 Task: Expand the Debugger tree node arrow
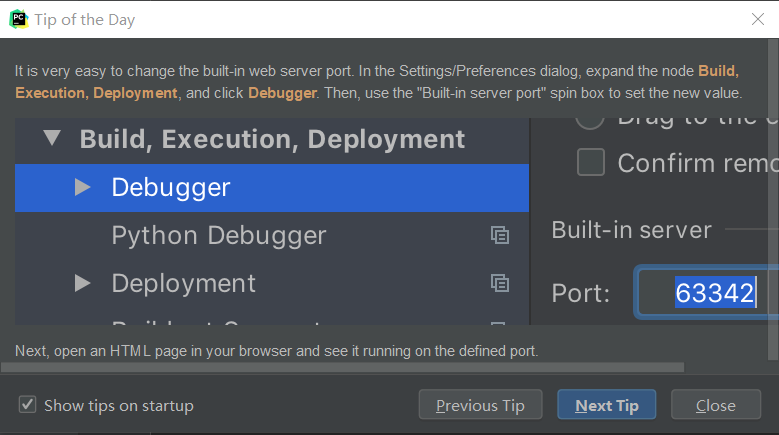point(83,187)
